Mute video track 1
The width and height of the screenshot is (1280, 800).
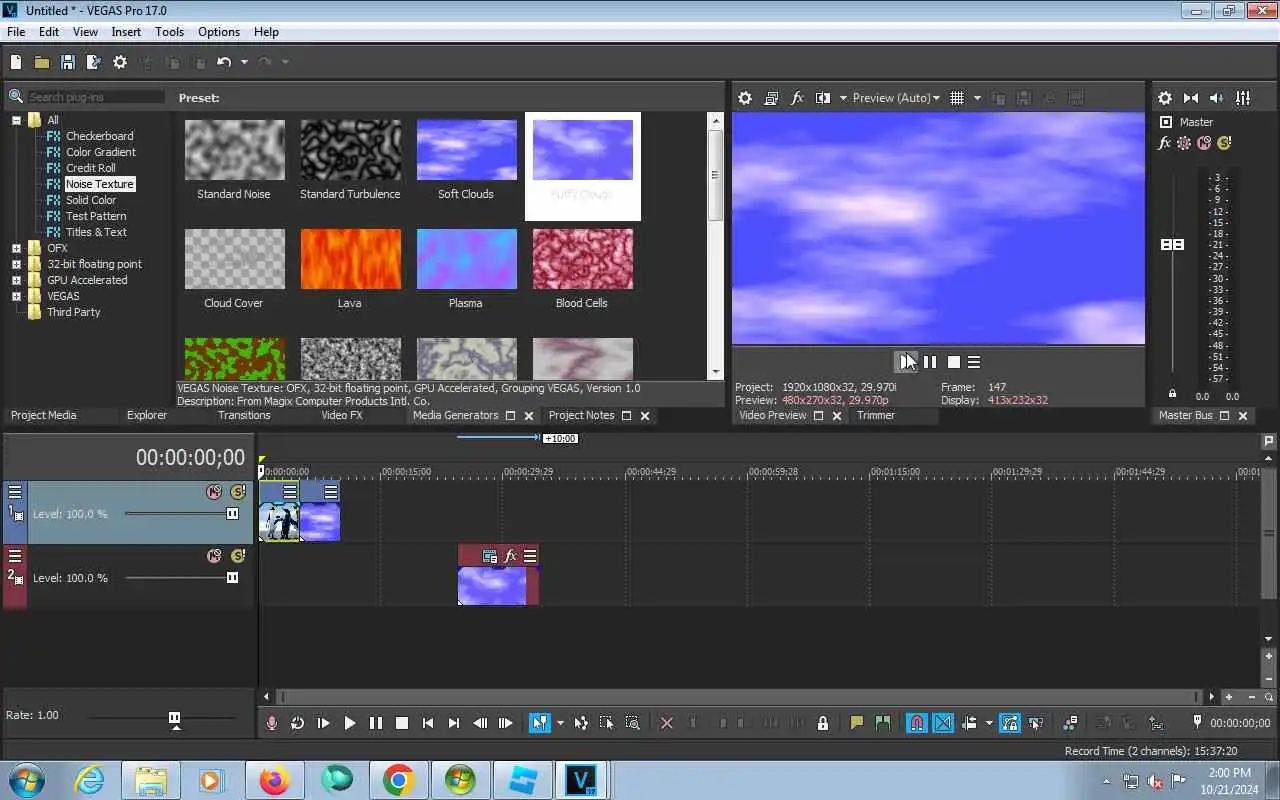click(213, 492)
